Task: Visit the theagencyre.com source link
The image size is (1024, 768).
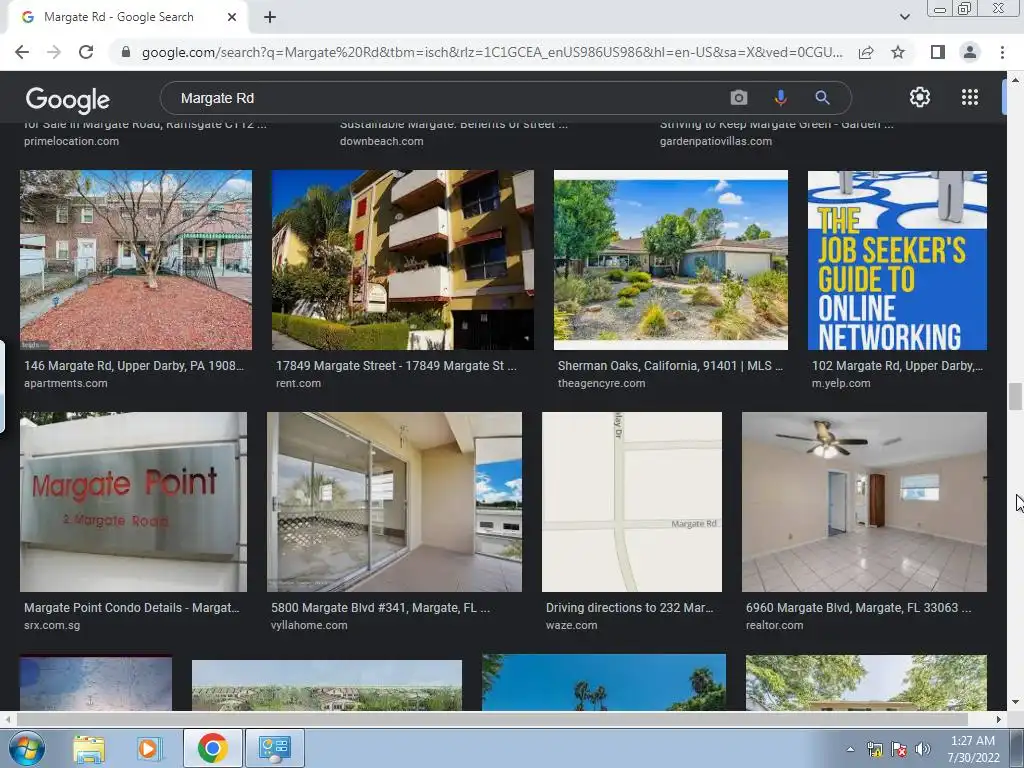Action: click(601, 383)
